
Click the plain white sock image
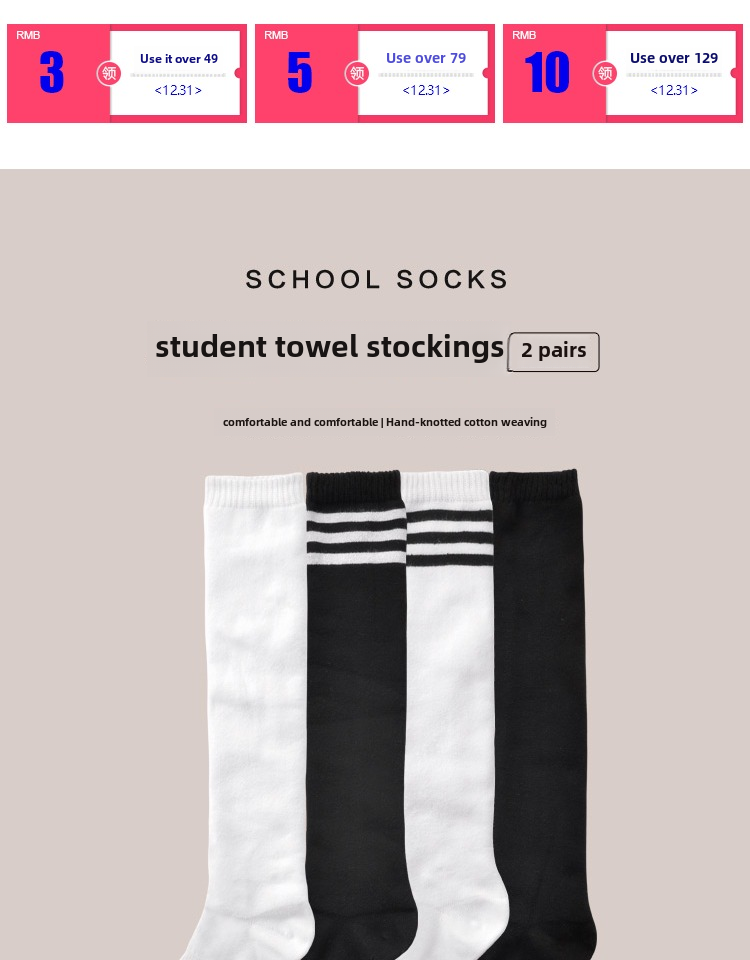(251, 716)
